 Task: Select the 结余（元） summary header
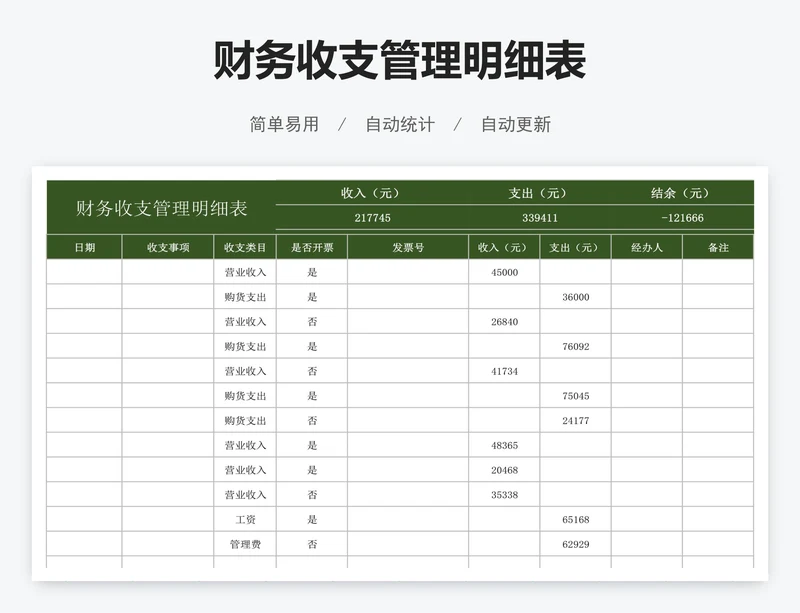tap(680, 192)
